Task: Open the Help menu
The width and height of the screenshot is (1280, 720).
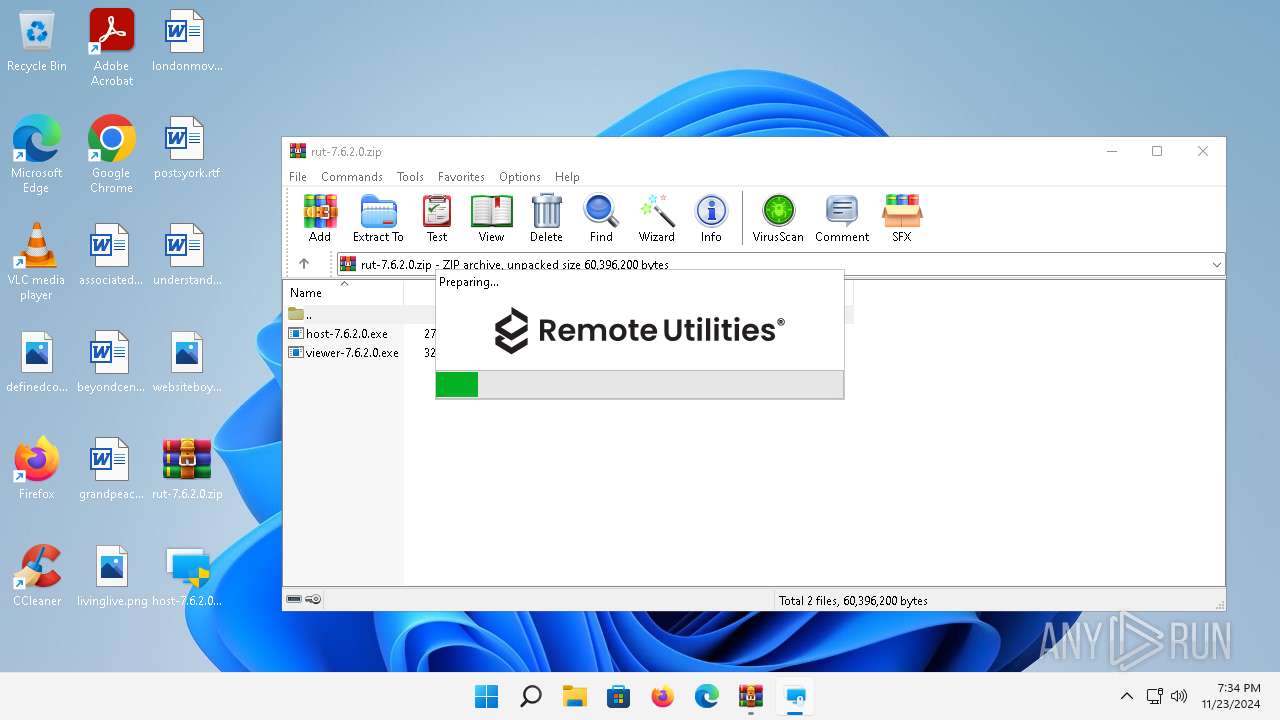Action: click(x=567, y=177)
